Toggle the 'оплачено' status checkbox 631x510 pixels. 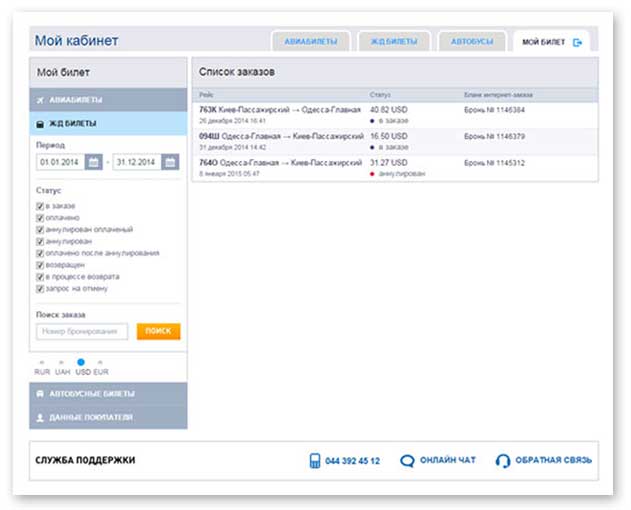[x=40, y=218]
